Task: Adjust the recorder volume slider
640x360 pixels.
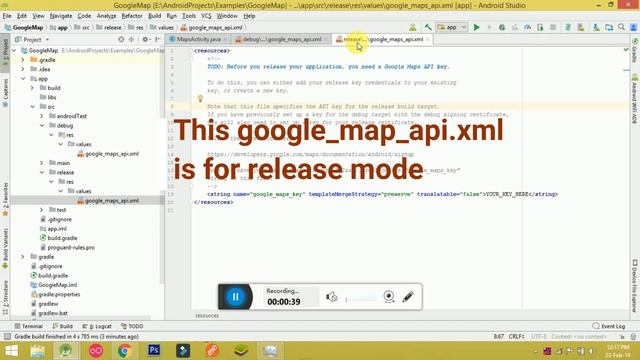Action: pyautogui.click(x=361, y=299)
